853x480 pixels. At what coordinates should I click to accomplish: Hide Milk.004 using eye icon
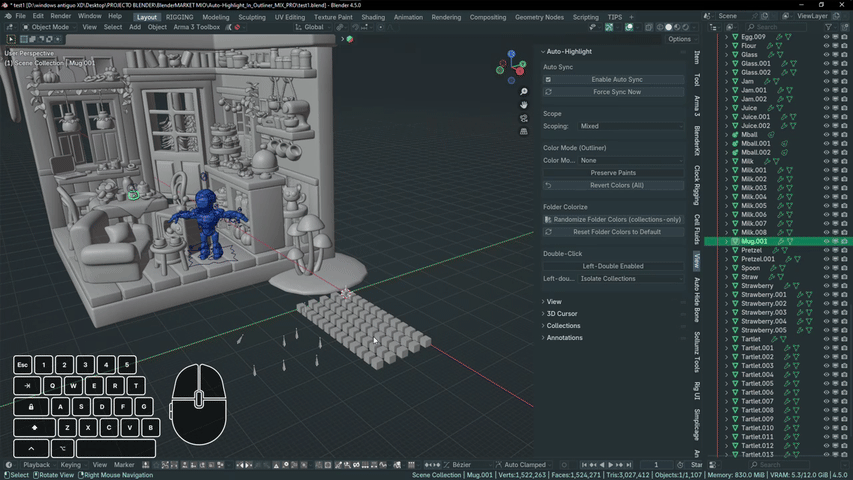point(826,197)
